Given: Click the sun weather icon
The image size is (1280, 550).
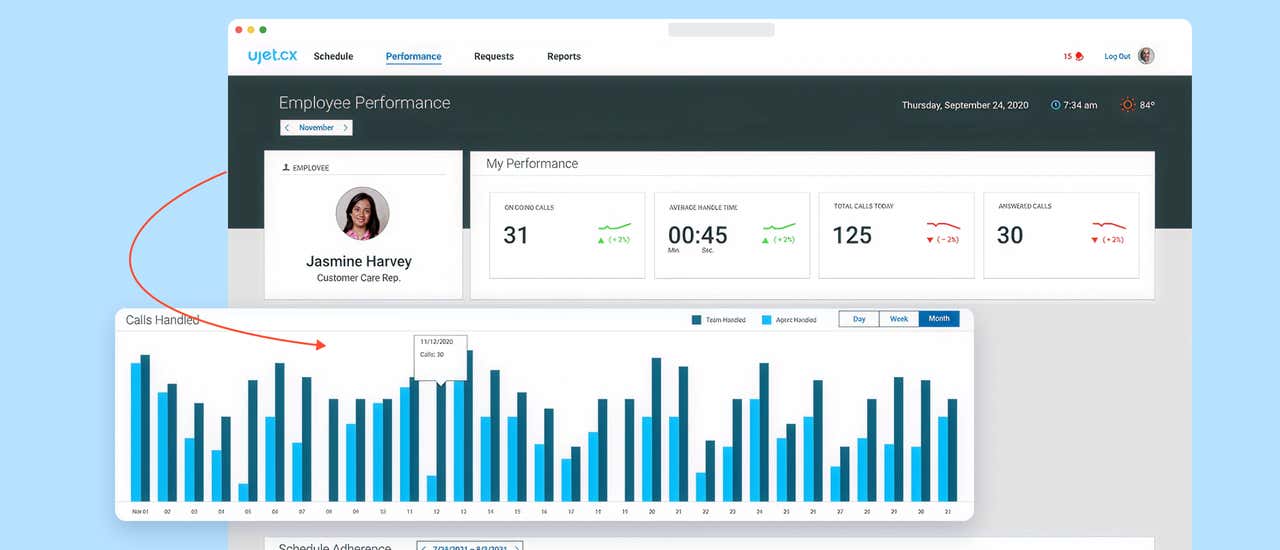Looking at the screenshot, I should tap(1128, 105).
